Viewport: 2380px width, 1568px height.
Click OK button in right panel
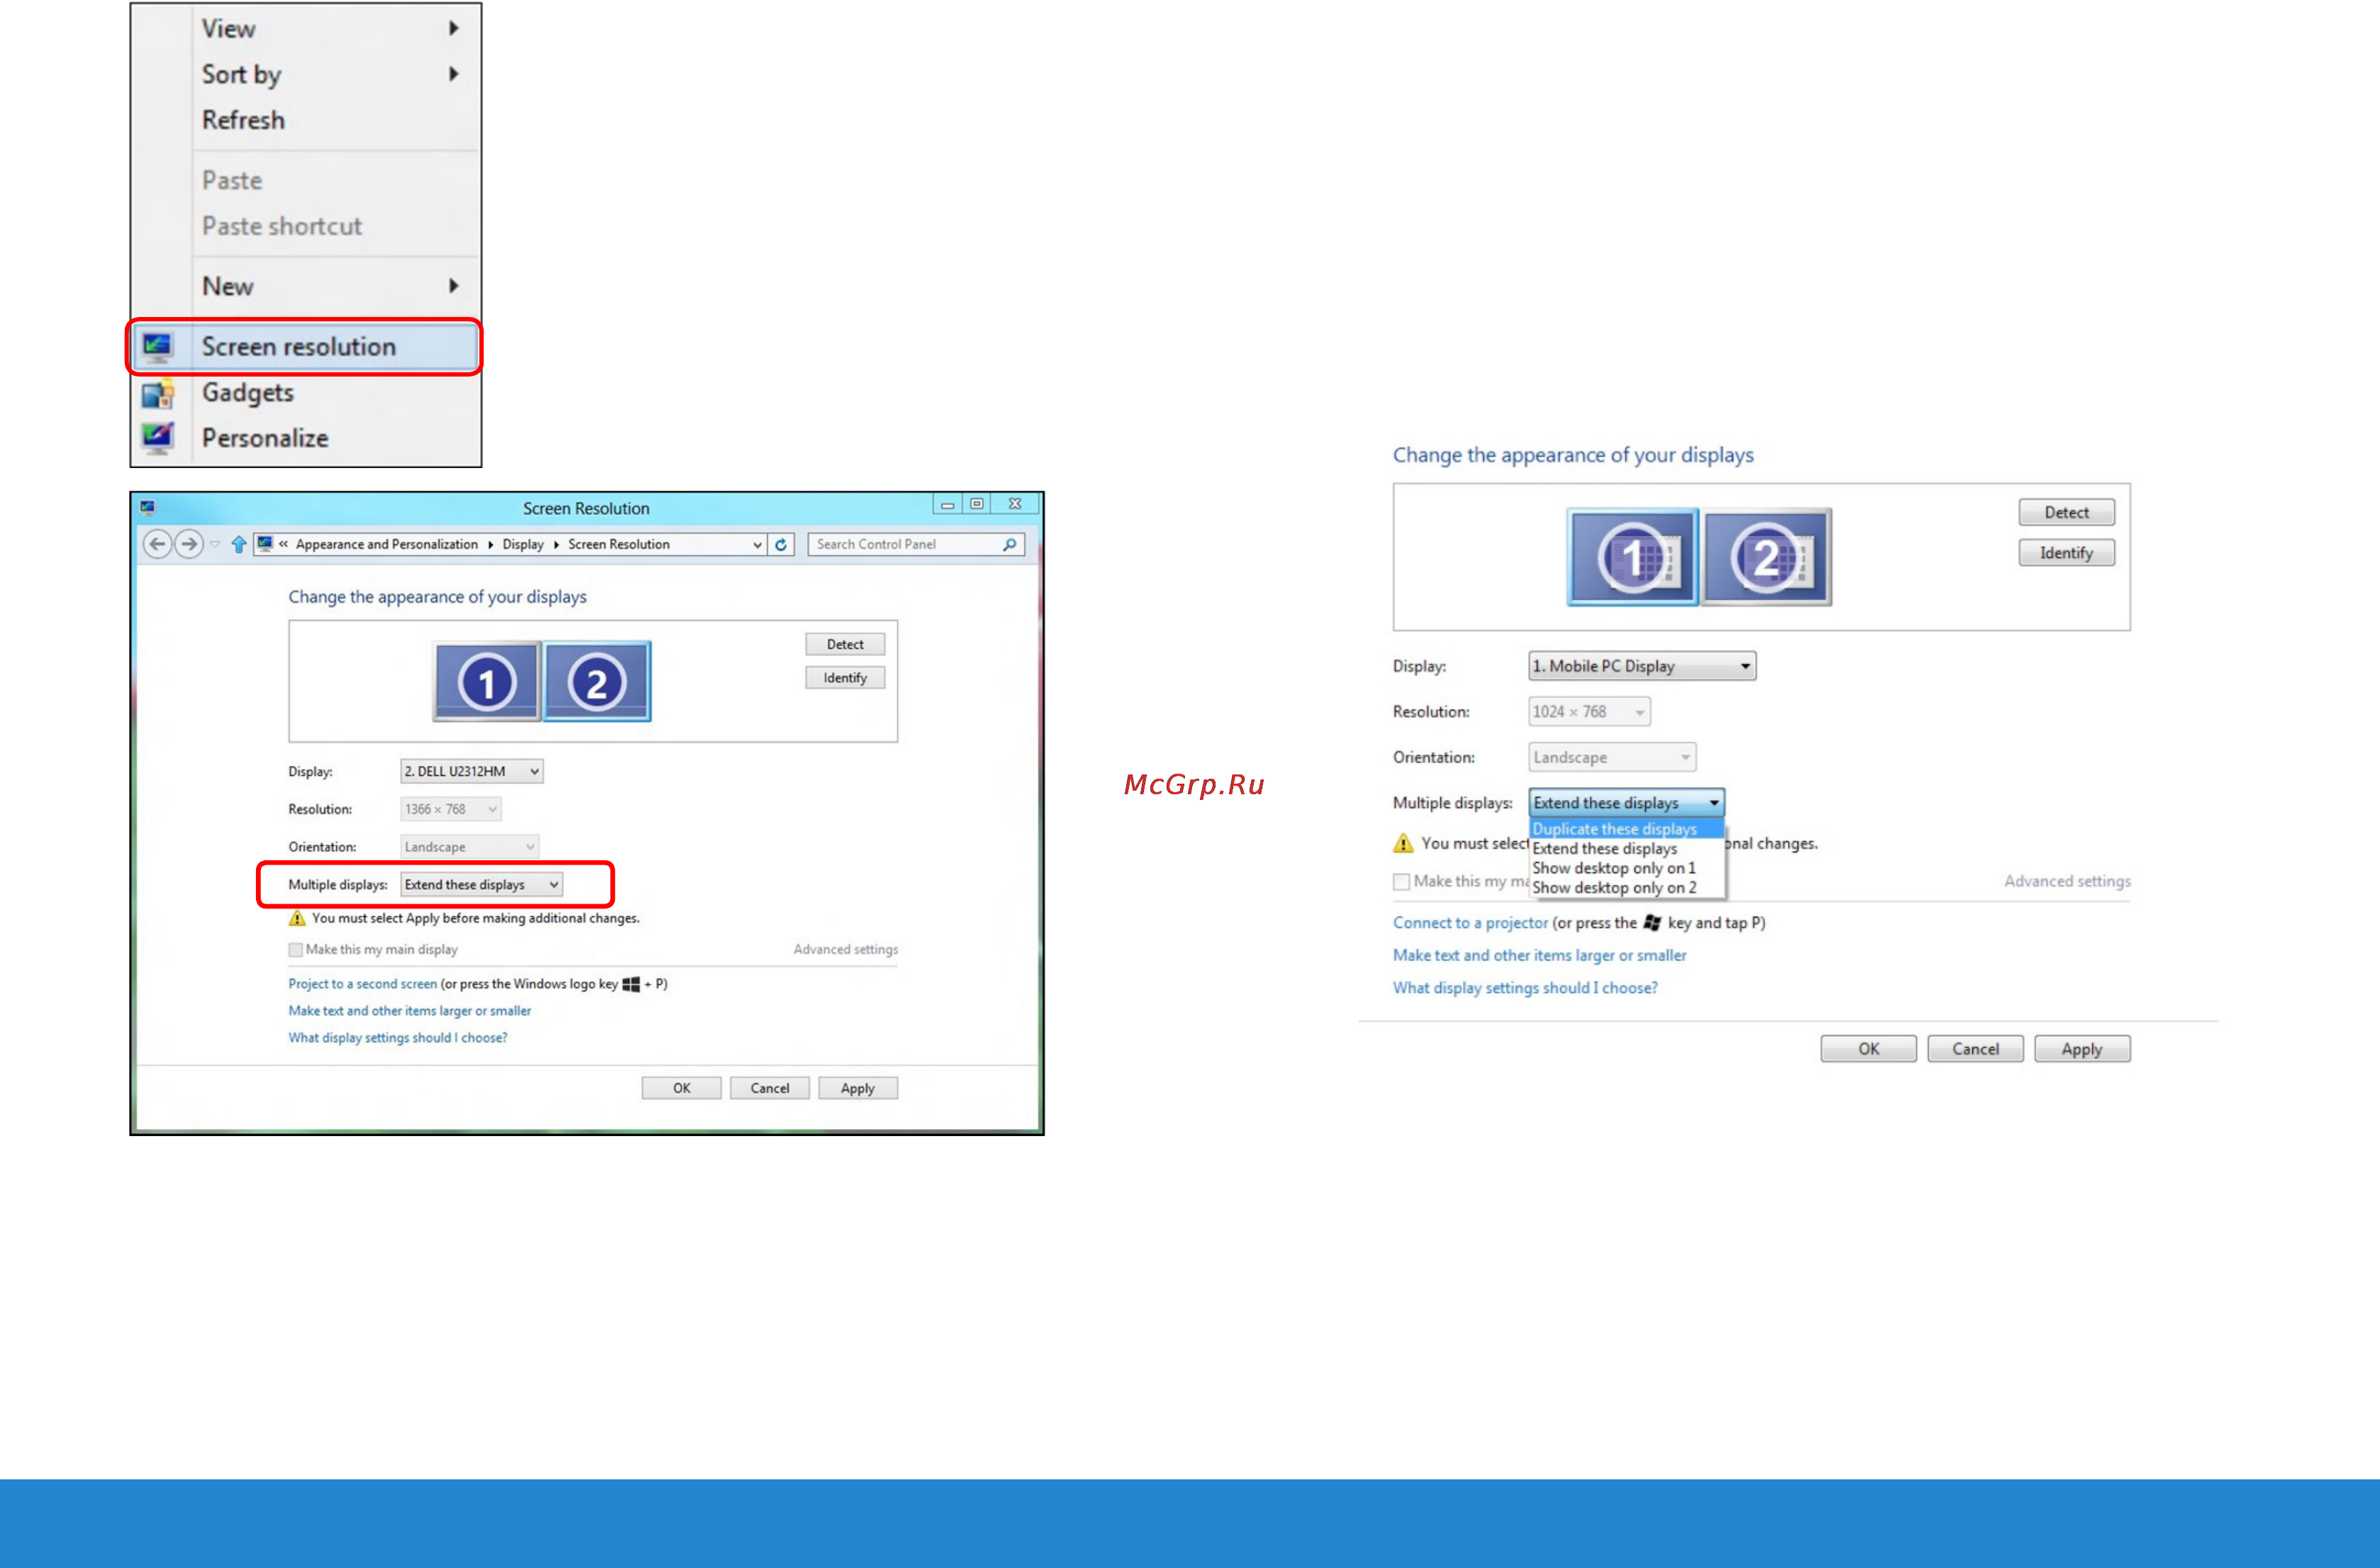click(x=1868, y=1048)
